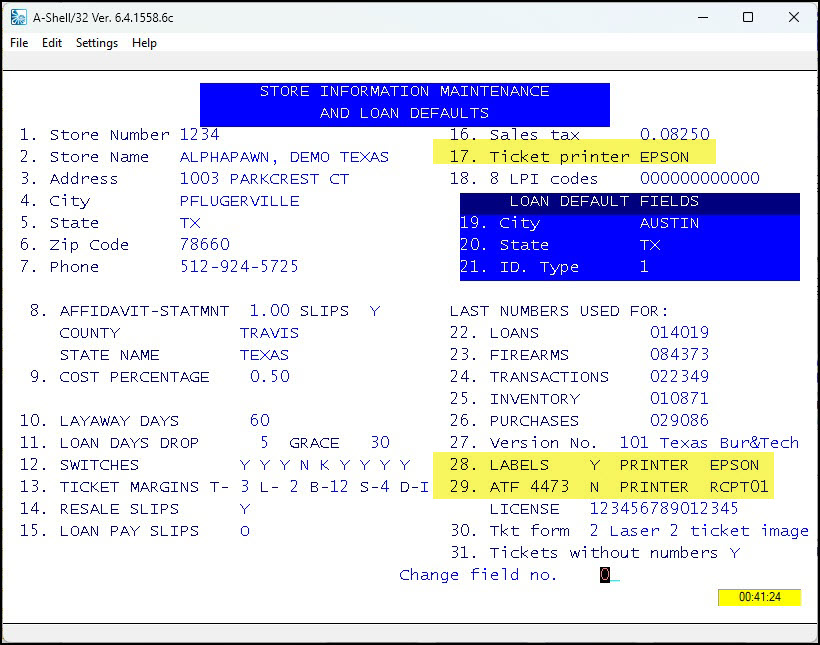
Task: Click the RESALE SLIPS Y value
Action: (245, 509)
